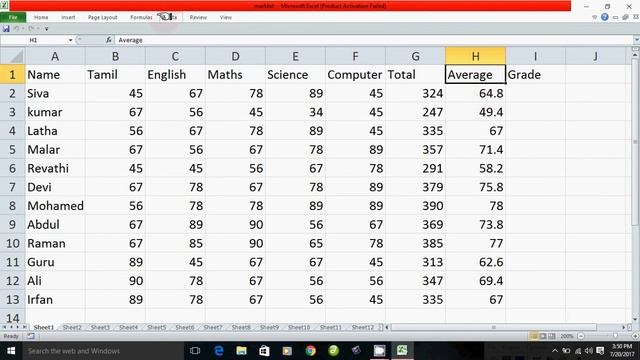Click horizontal scrollbar right arrow
The image size is (640, 360).
624,327
